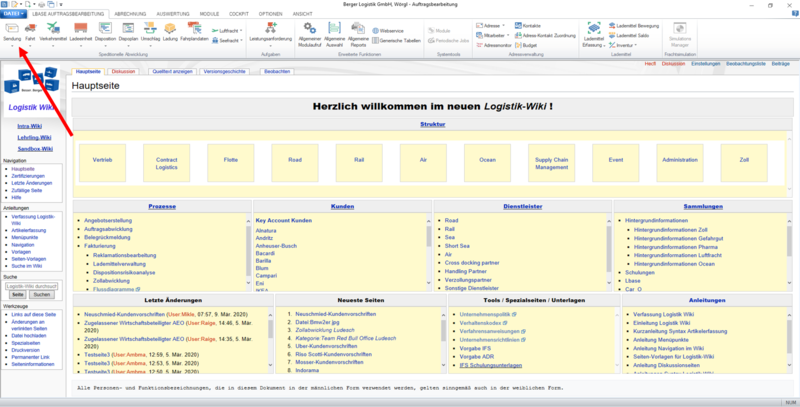
Task: Open the Disposition icon
Action: [x=105, y=29]
